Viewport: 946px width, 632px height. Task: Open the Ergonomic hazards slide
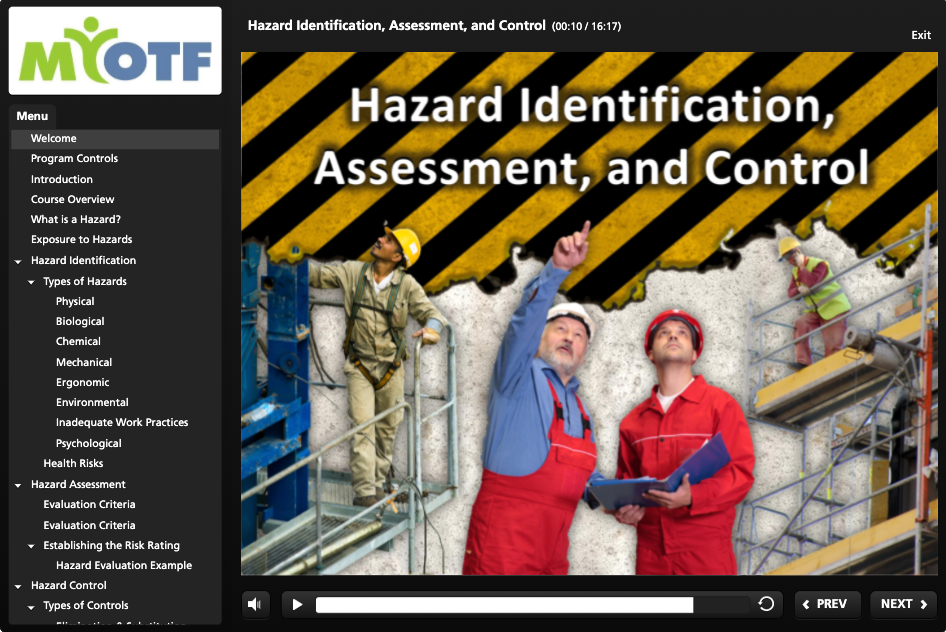[83, 382]
